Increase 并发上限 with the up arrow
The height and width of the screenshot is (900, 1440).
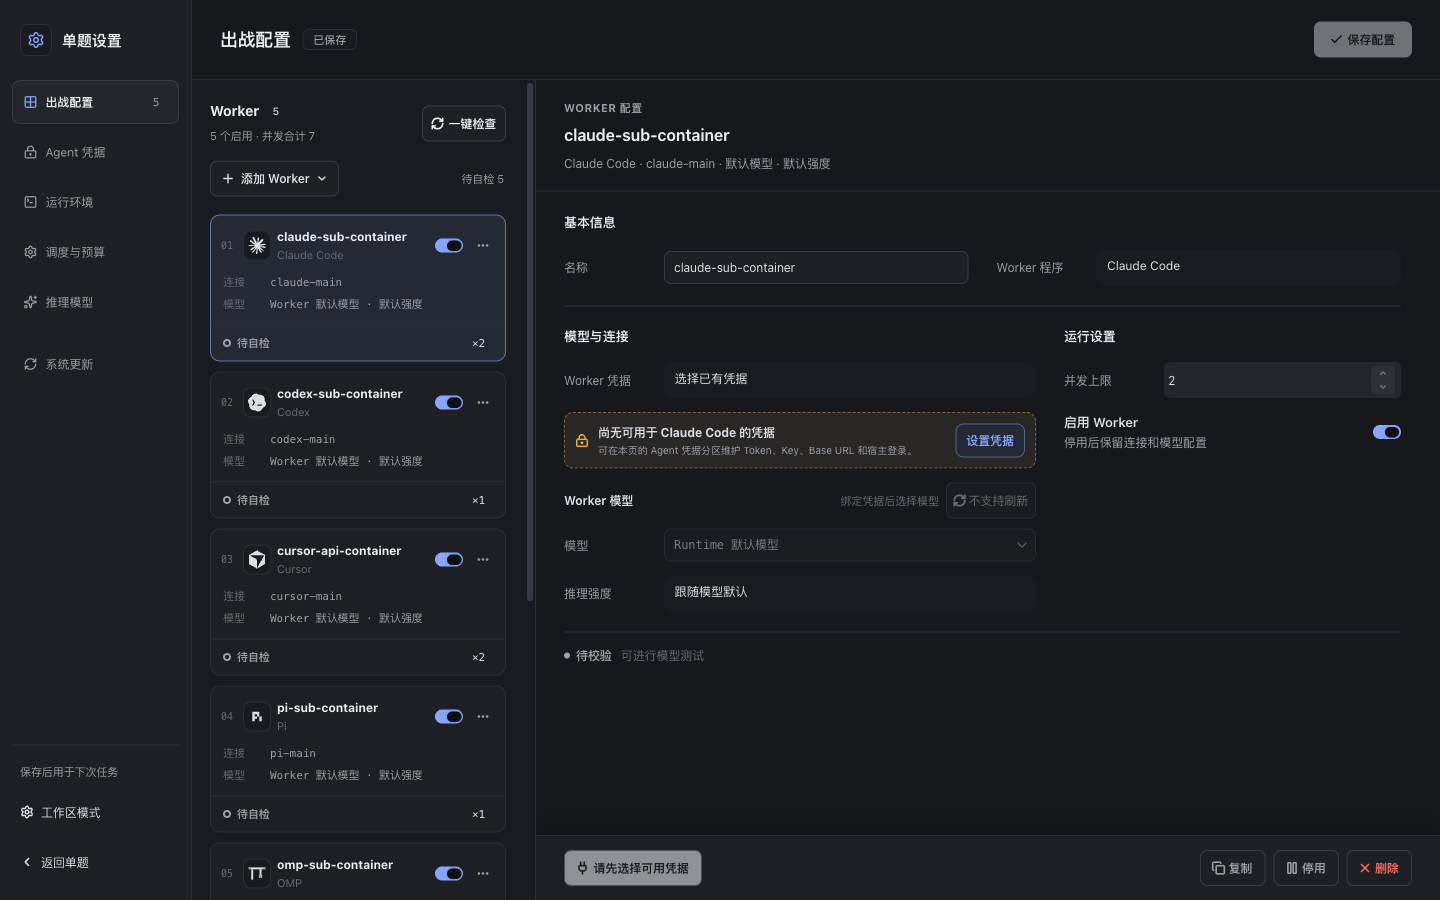pyautogui.click(x=1383, y=374)
